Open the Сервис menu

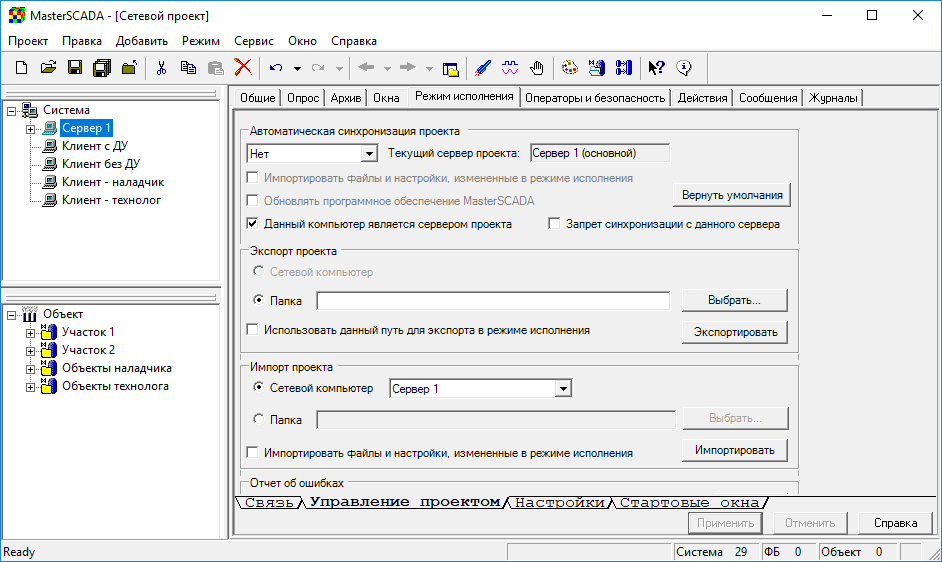254,41
